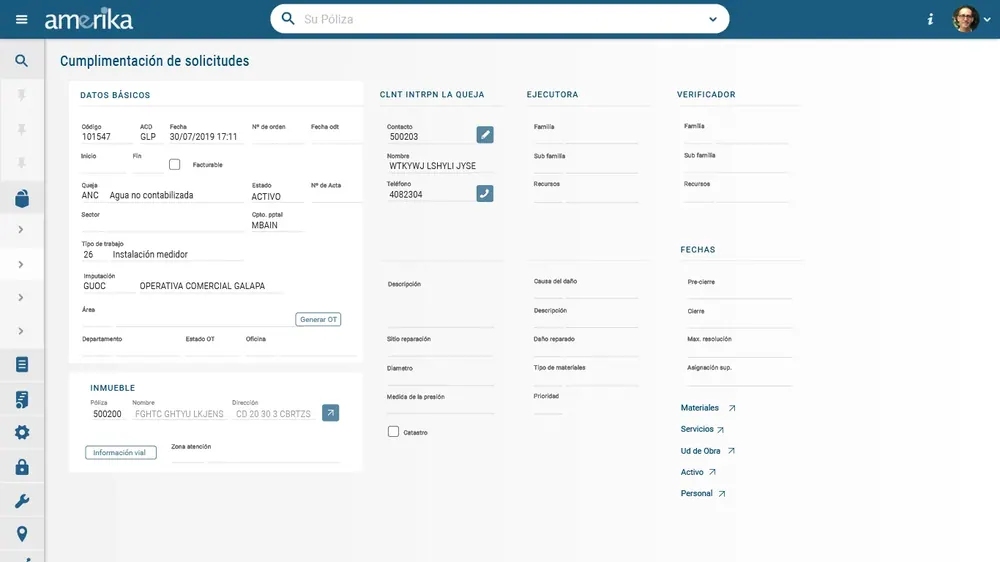Click the Su Póliza search field

click(499, 19)
